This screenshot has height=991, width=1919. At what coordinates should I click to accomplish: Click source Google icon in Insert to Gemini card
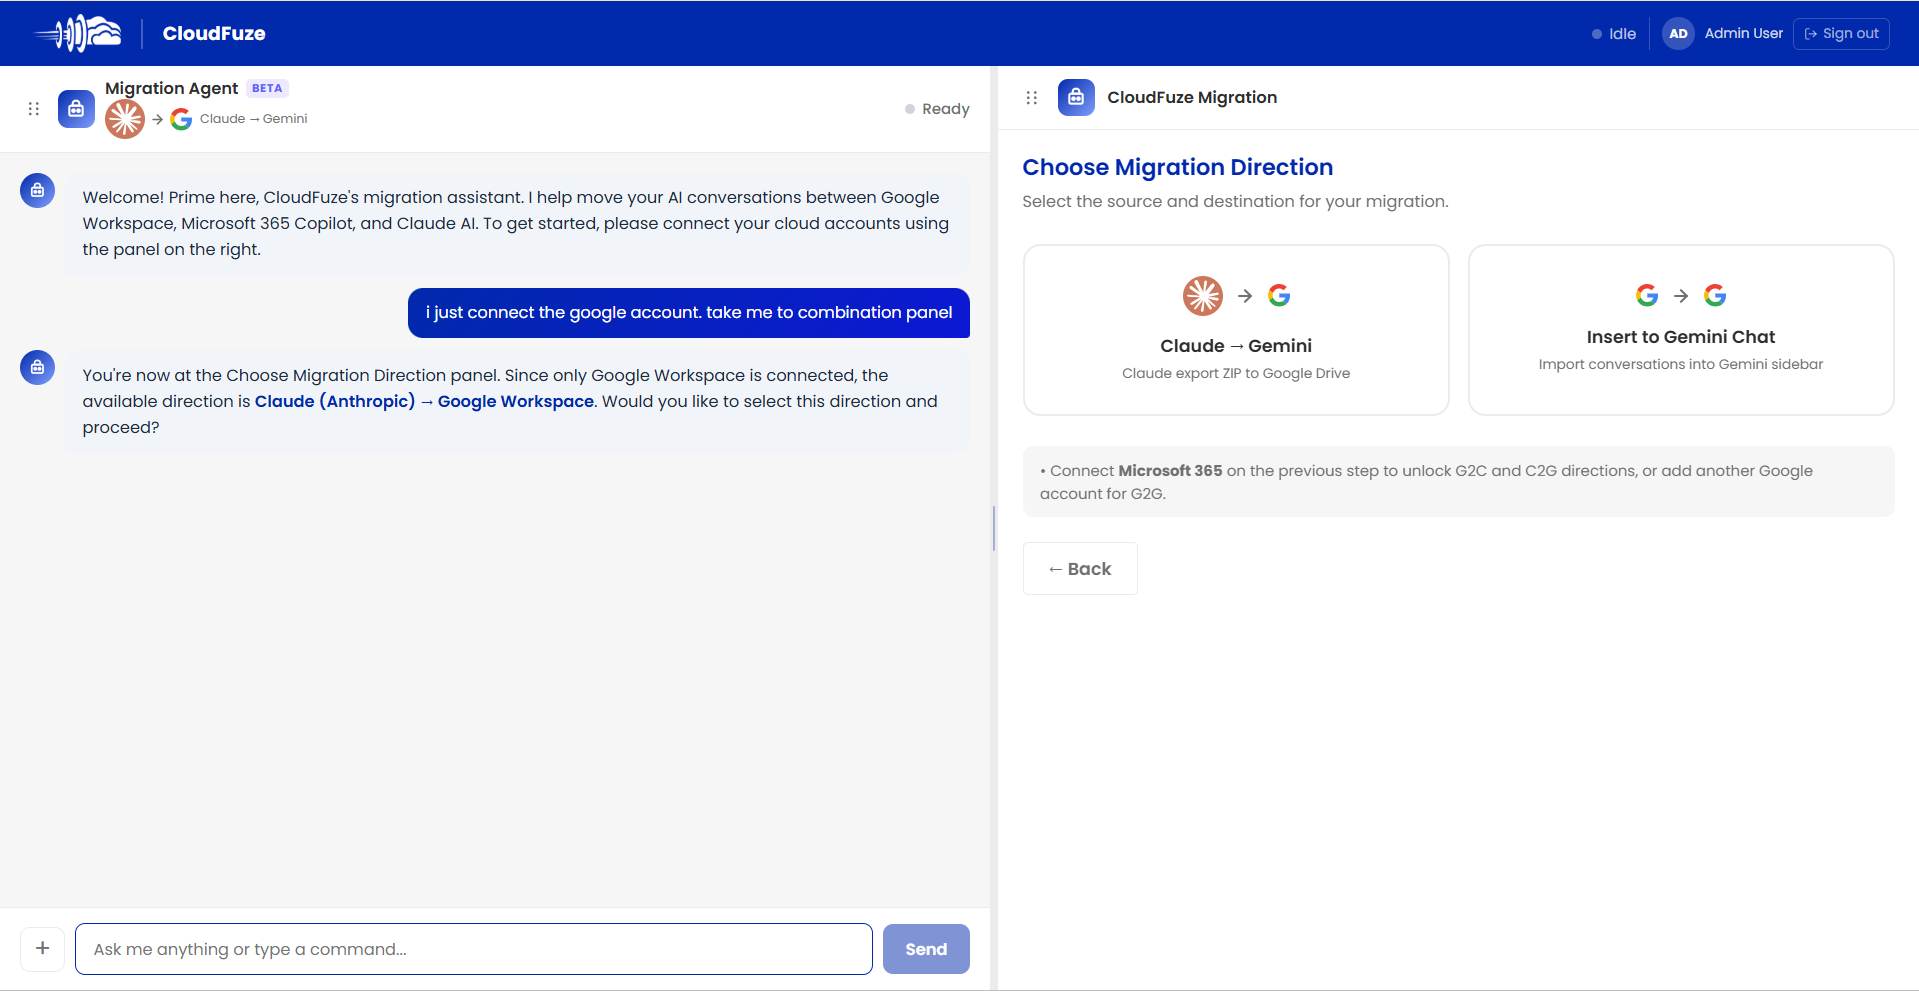tap(1647, 295)
